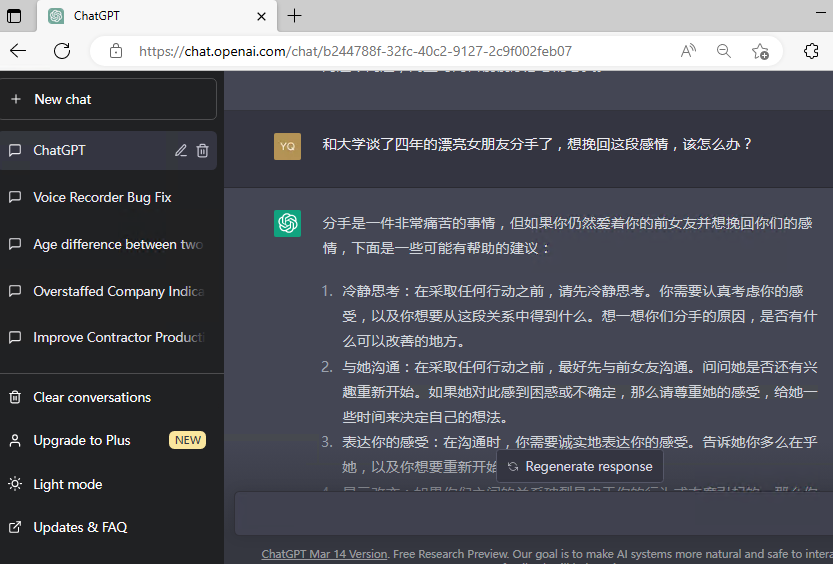833x564 pixels.
Task: Close the ChatGPT browser tab
Action: click(x=261, y=16)
